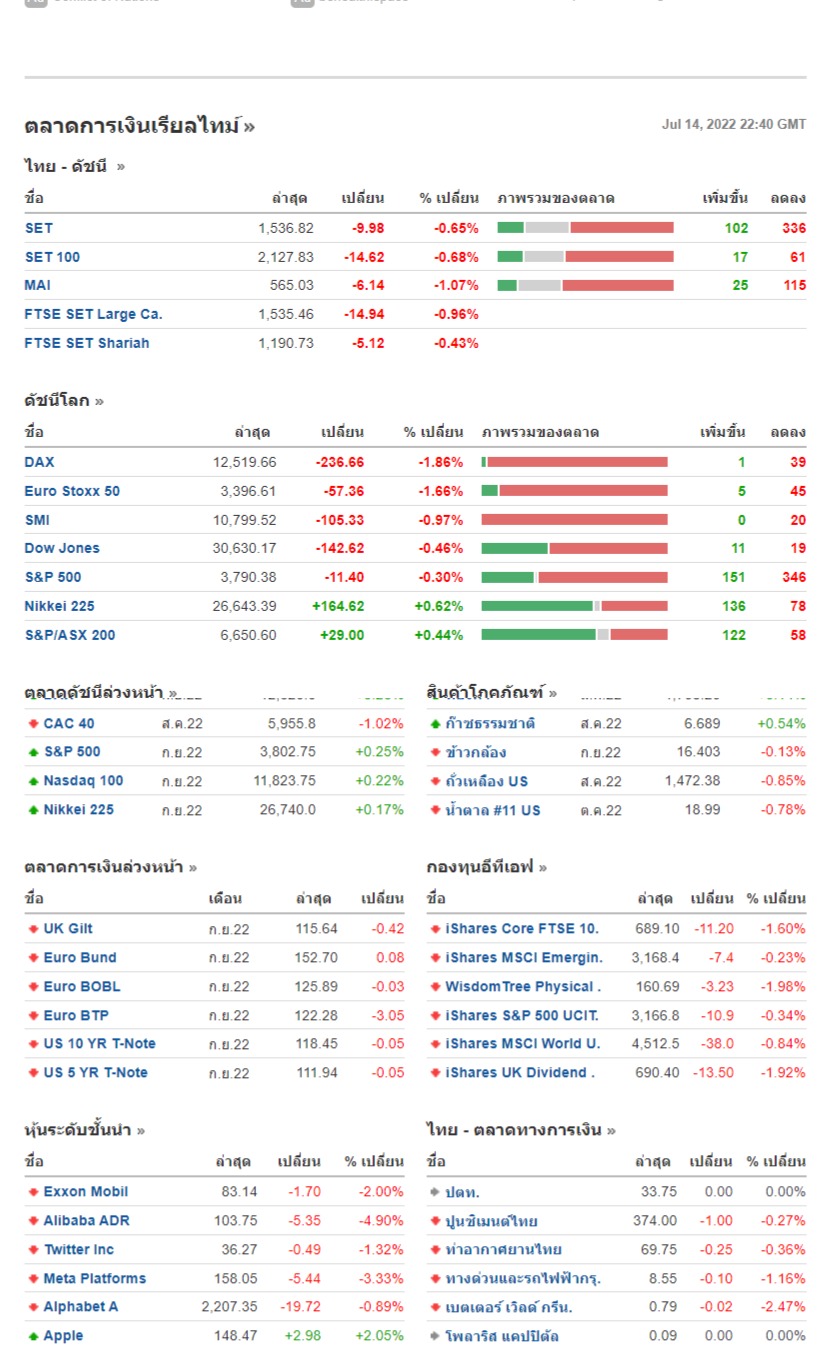Open น้ำตาล #11 US link

pos(493,810)
